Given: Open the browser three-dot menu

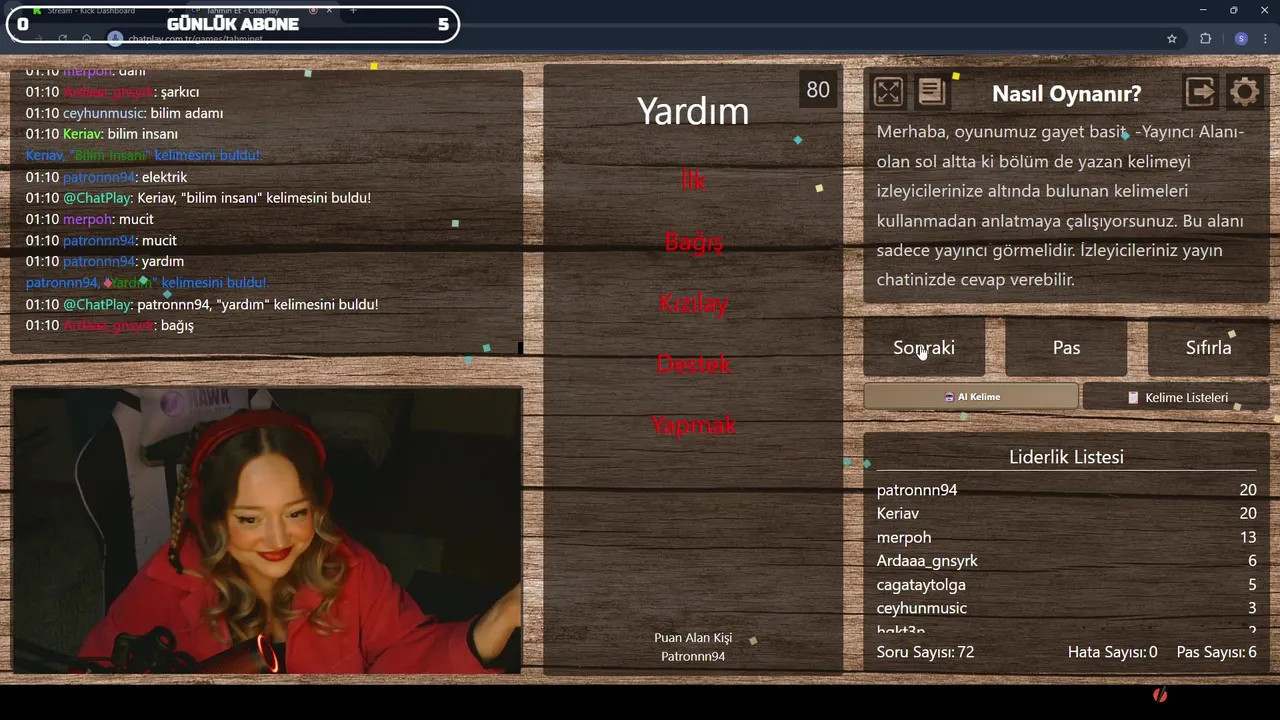Looking at the screenshot, I should (x=1266, y=39).
